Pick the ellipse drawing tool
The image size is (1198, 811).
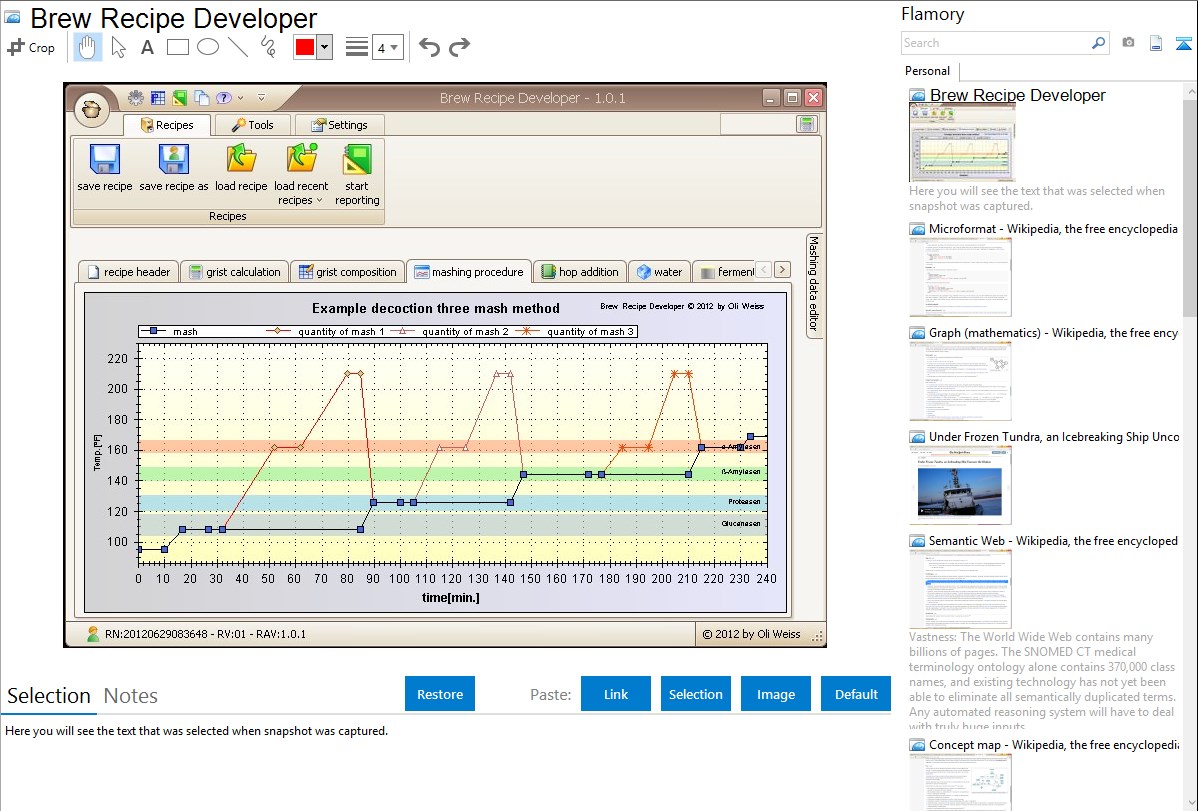(x=208, y=47)
